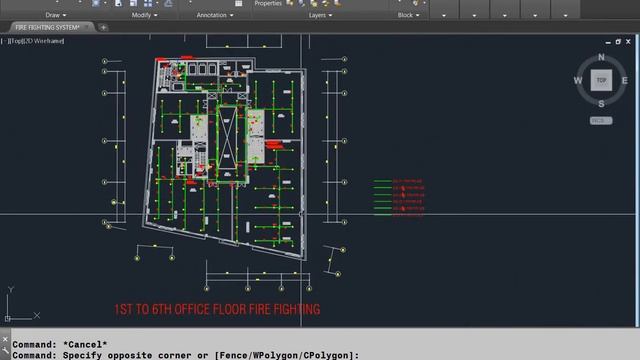Screen dimensions: 640x360
Task: Click the Array grid icon in the Modify panel
Action: (x=148, y=3)
